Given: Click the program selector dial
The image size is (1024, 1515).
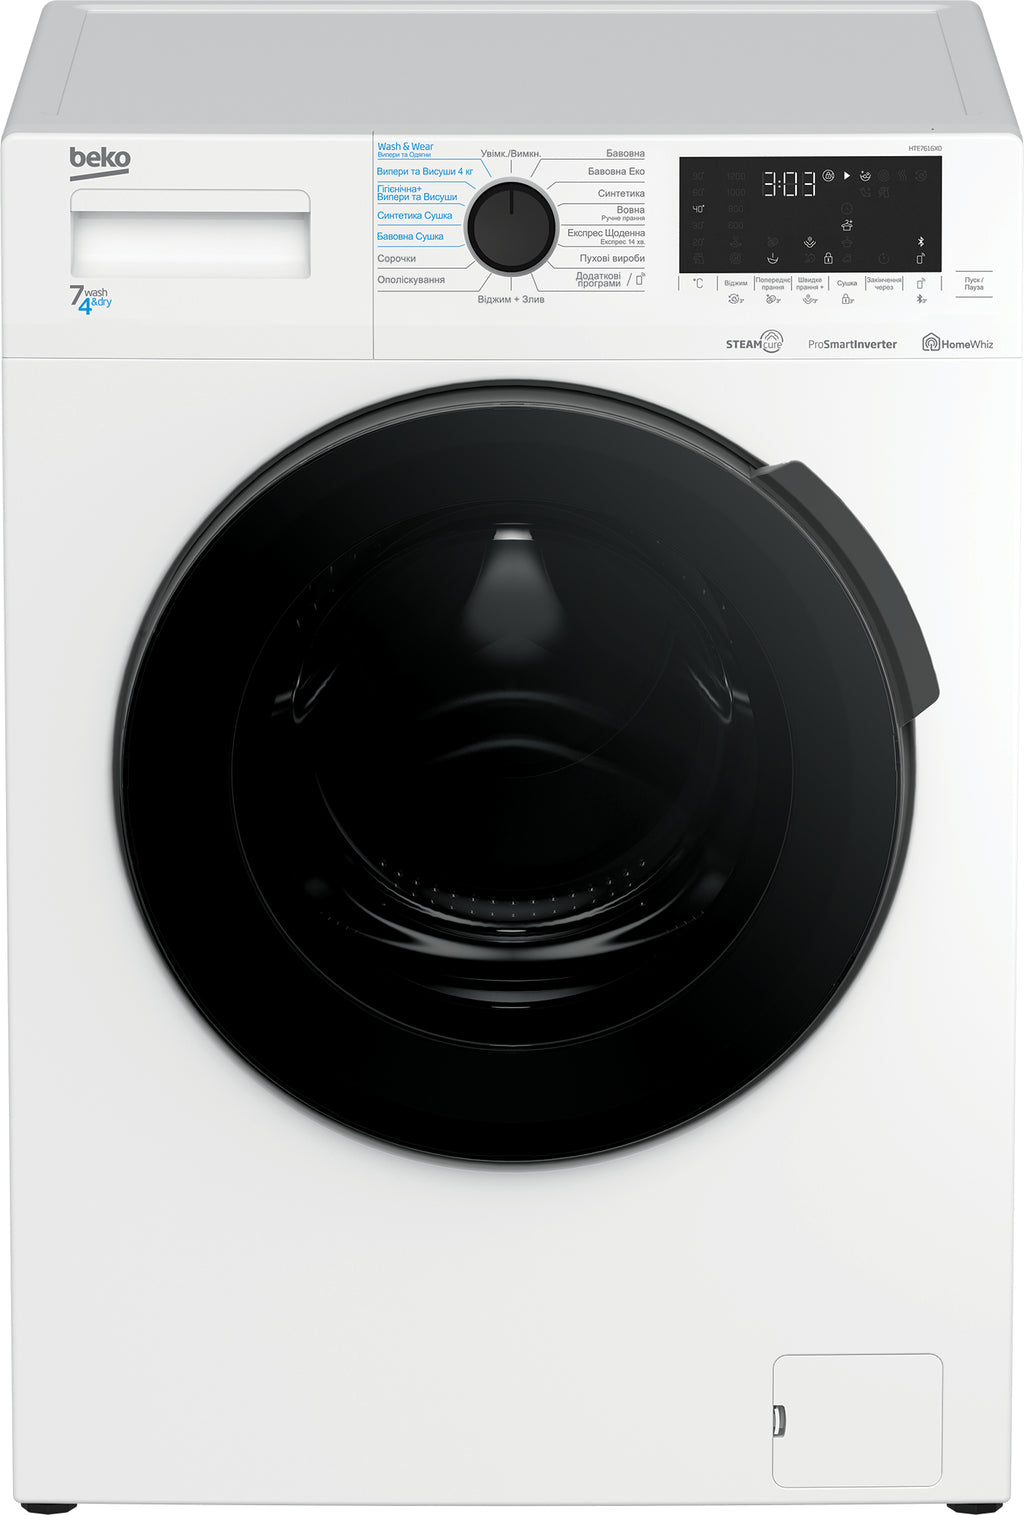Looking at the screenshot, I should pyautogui.click(x=511, y=227).
